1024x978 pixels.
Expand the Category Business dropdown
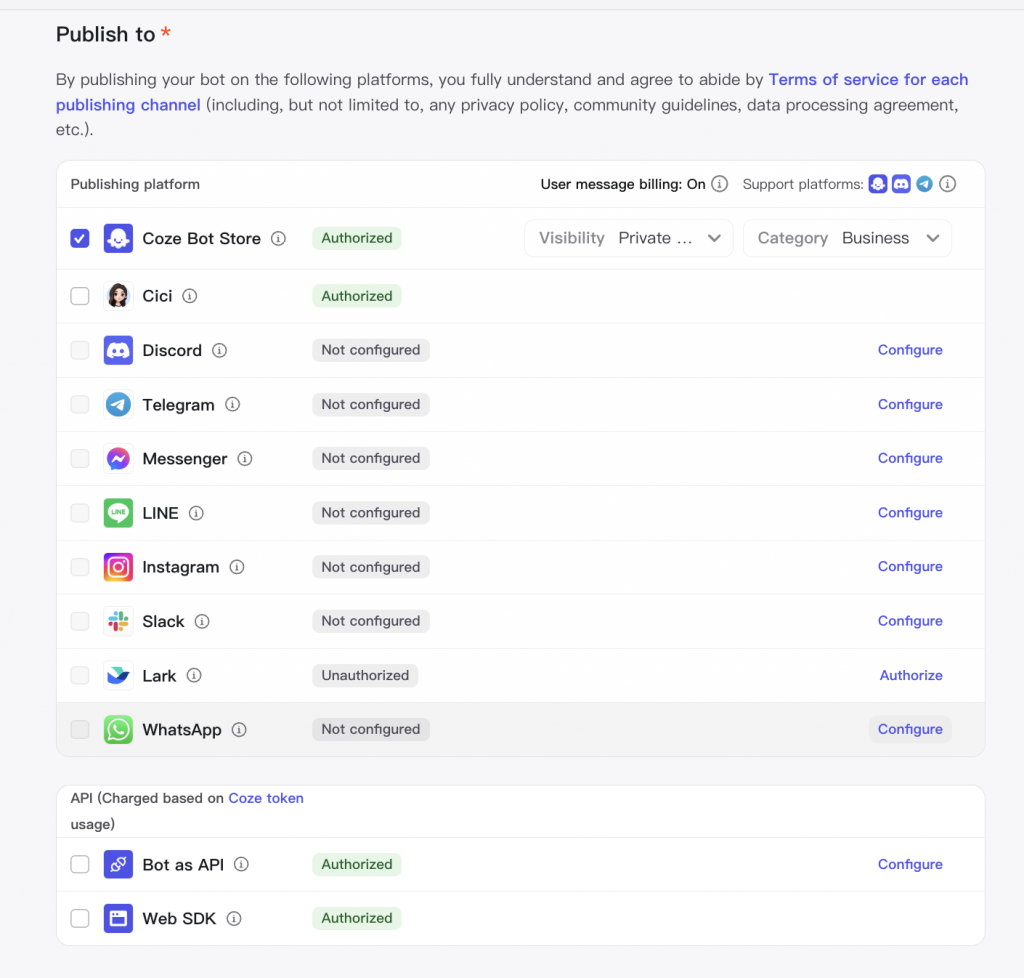point(846,238)
